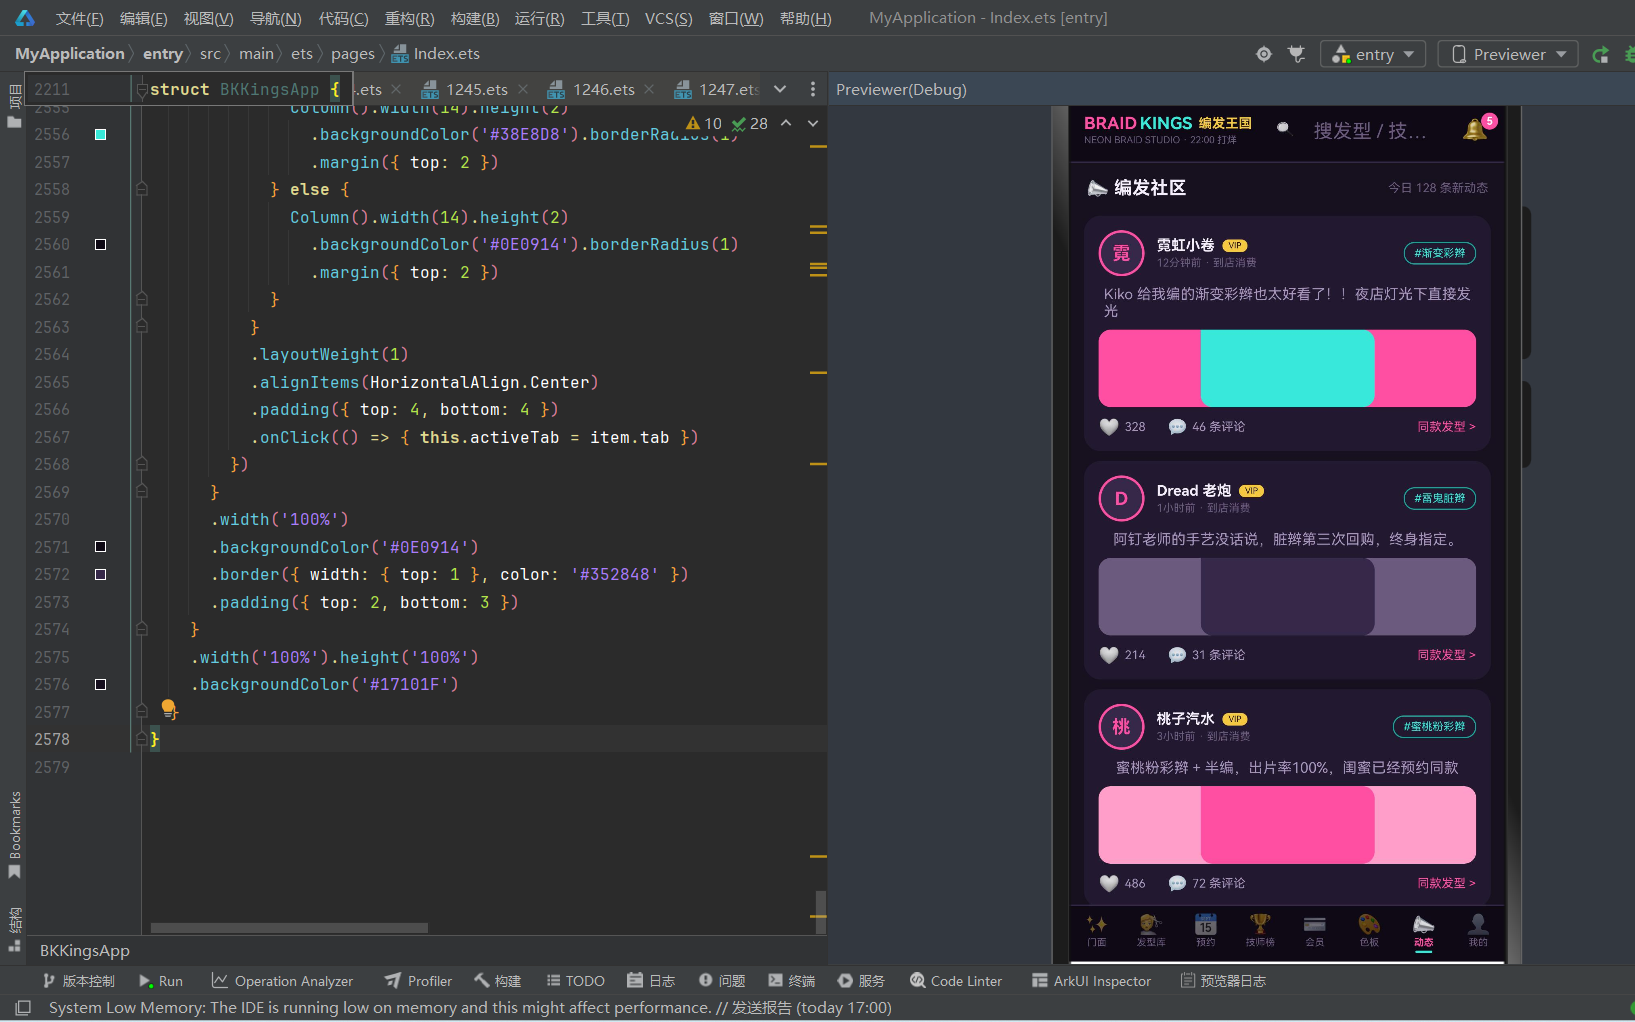Click the locate target icon in toolbar
The height and width of the screenshot is (1022, 1635).
pos(1264,54)
